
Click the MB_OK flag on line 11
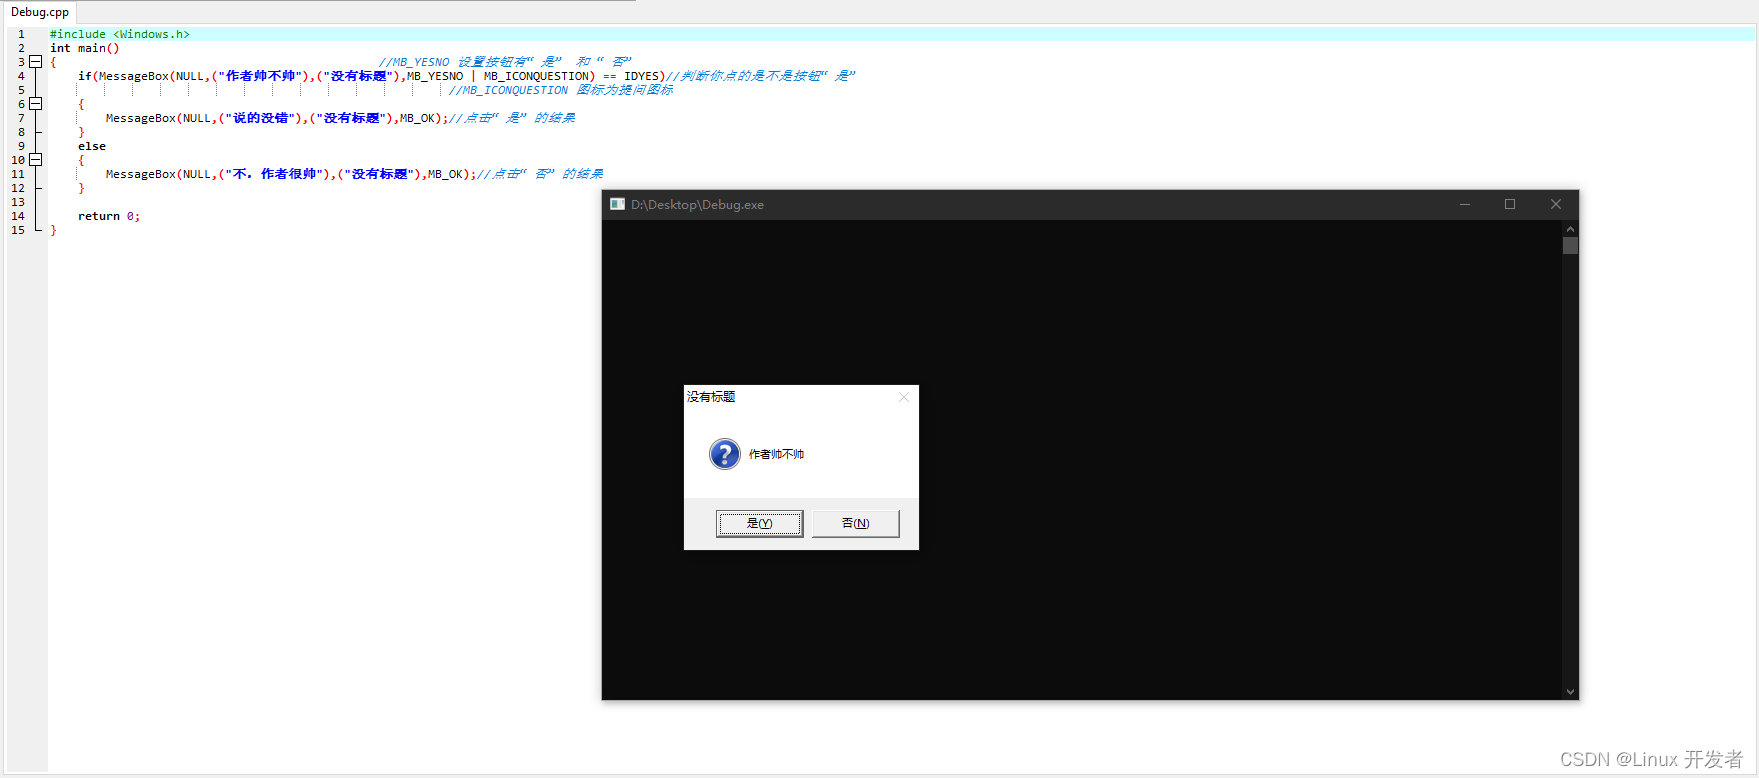[446, 174]
